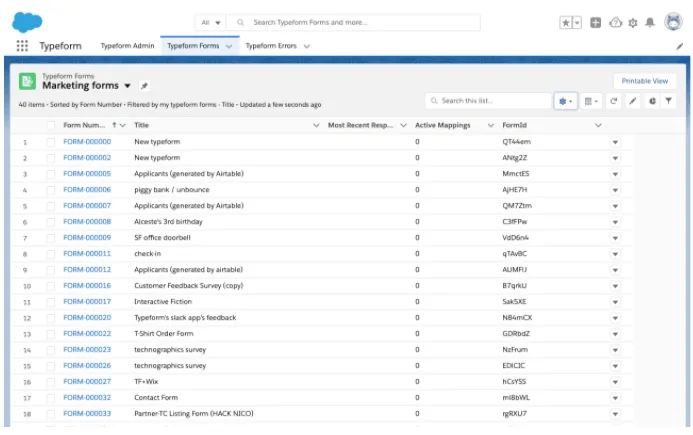This screenshot has width=693, height=435.
Task: Open the FORM-000027 record link
Action: tap(87, 382)
